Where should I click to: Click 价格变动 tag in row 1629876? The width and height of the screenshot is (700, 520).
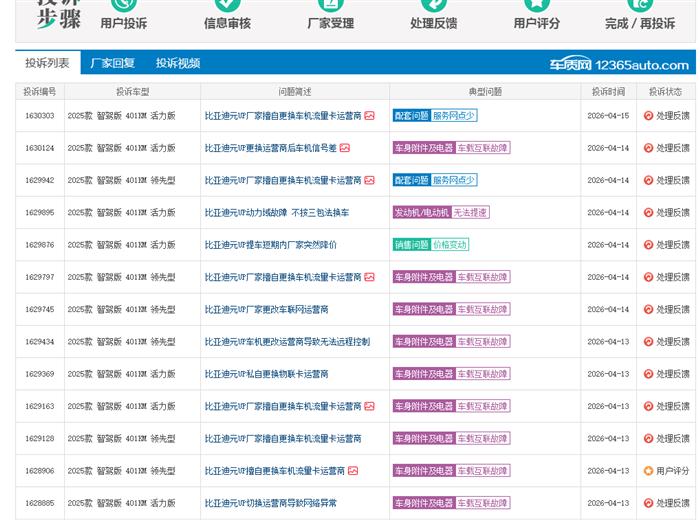click(x=450, y=245)
